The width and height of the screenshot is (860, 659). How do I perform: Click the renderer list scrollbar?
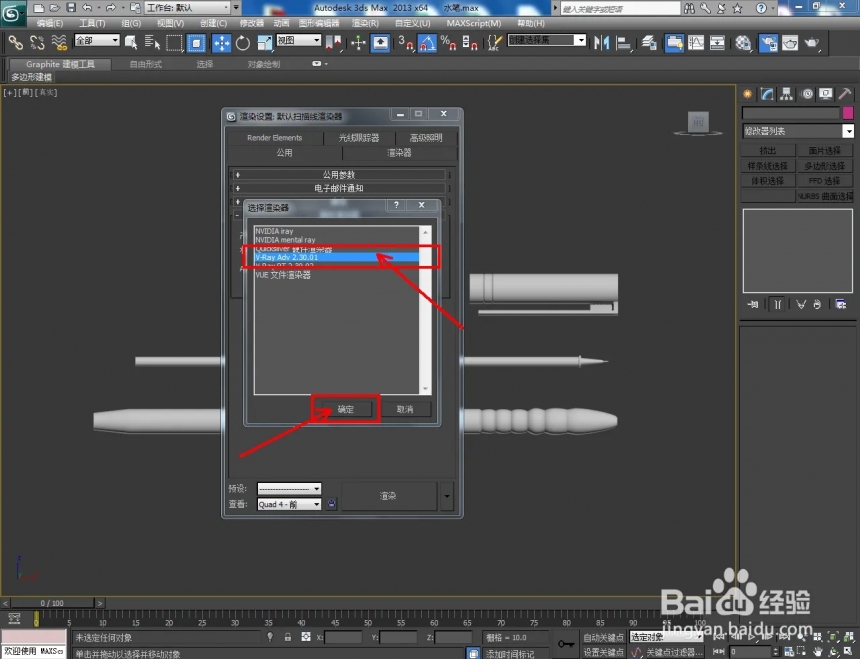tap(426, 310)
